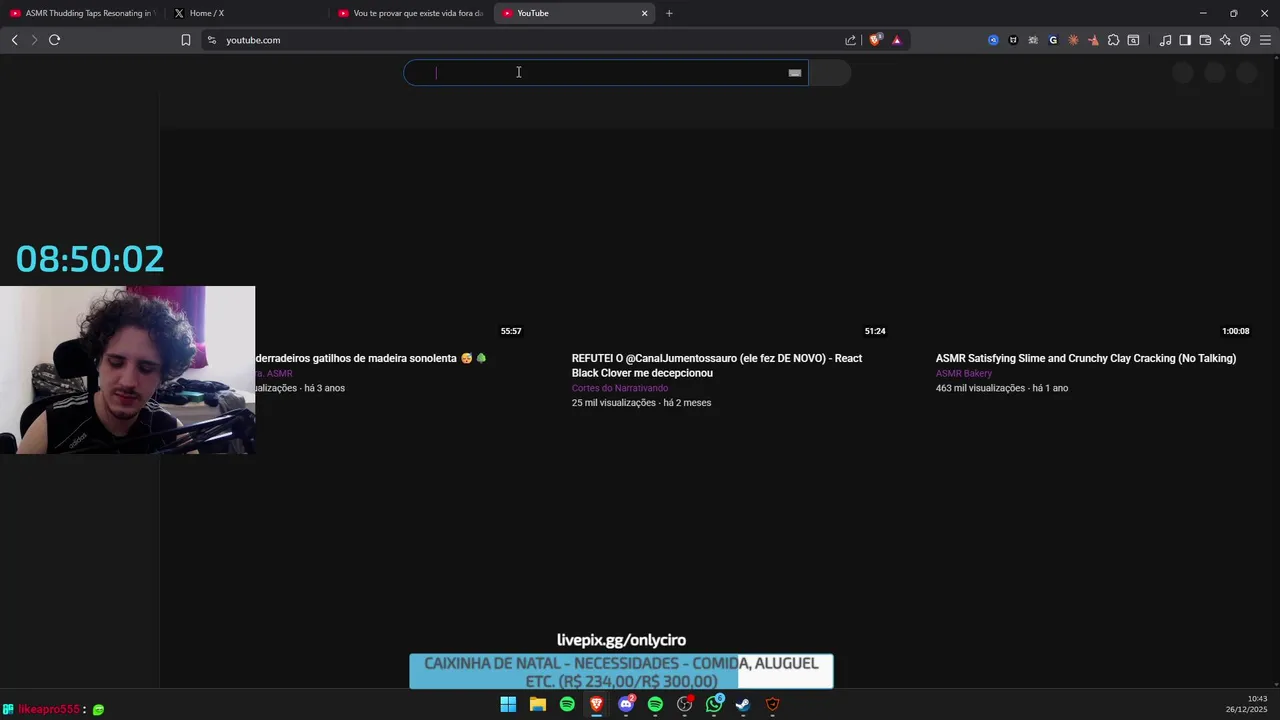Open a new tab with plus button
The height and width of the screenshot is (720, 1280).
[669, 13]
